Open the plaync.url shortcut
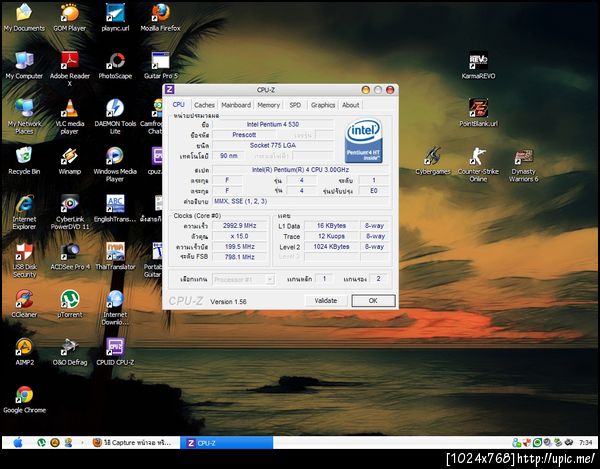 (115, 17)
